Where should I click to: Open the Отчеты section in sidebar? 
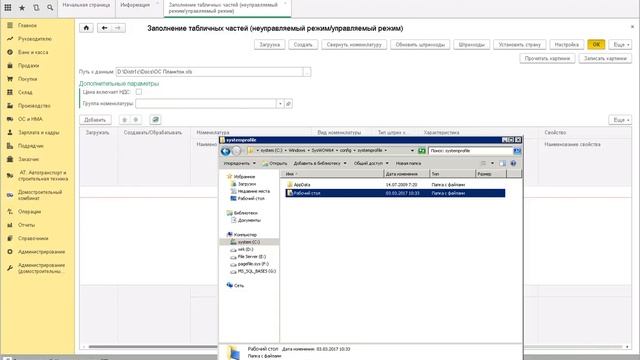pyautogui.click(x=26, y=225)
